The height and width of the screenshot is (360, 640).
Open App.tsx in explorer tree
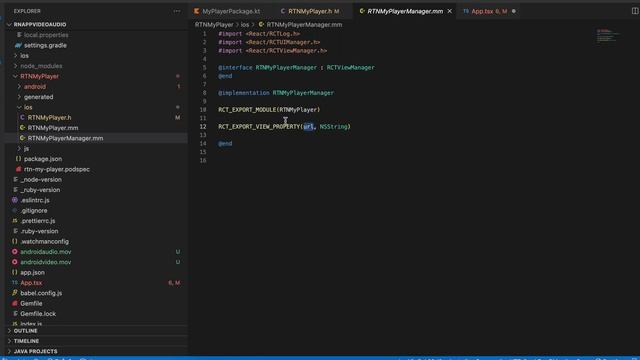coord(31,282)
